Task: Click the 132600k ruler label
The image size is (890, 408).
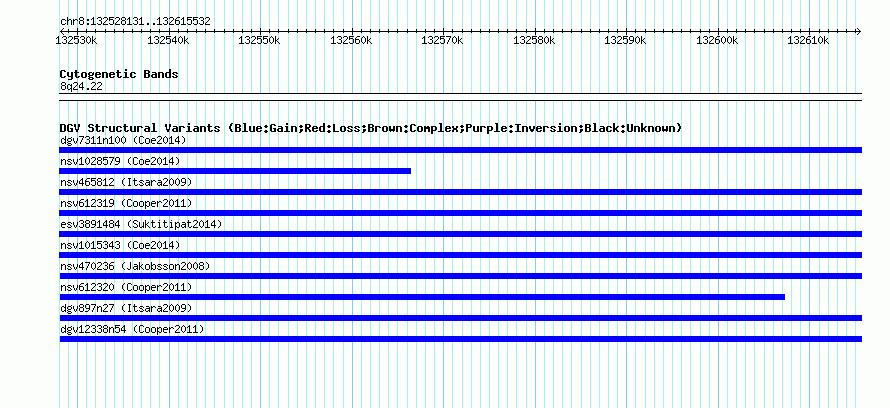Action: [717, 40]
